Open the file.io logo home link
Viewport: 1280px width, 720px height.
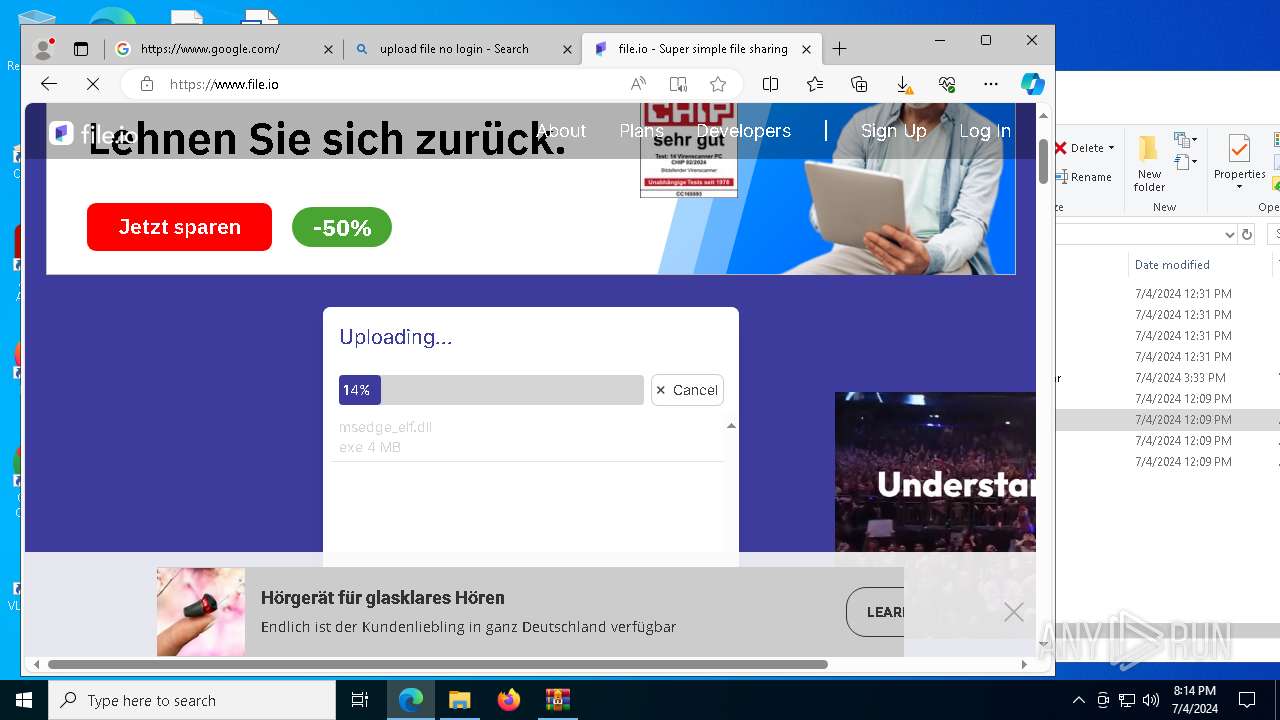[93, 134]
